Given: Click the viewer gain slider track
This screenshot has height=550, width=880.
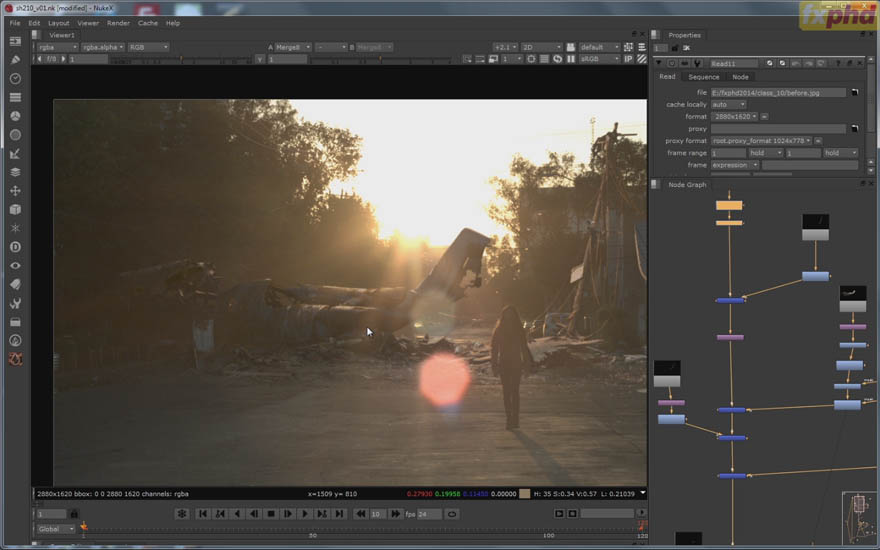Looking at the screenshot, I should pos(182,59).
